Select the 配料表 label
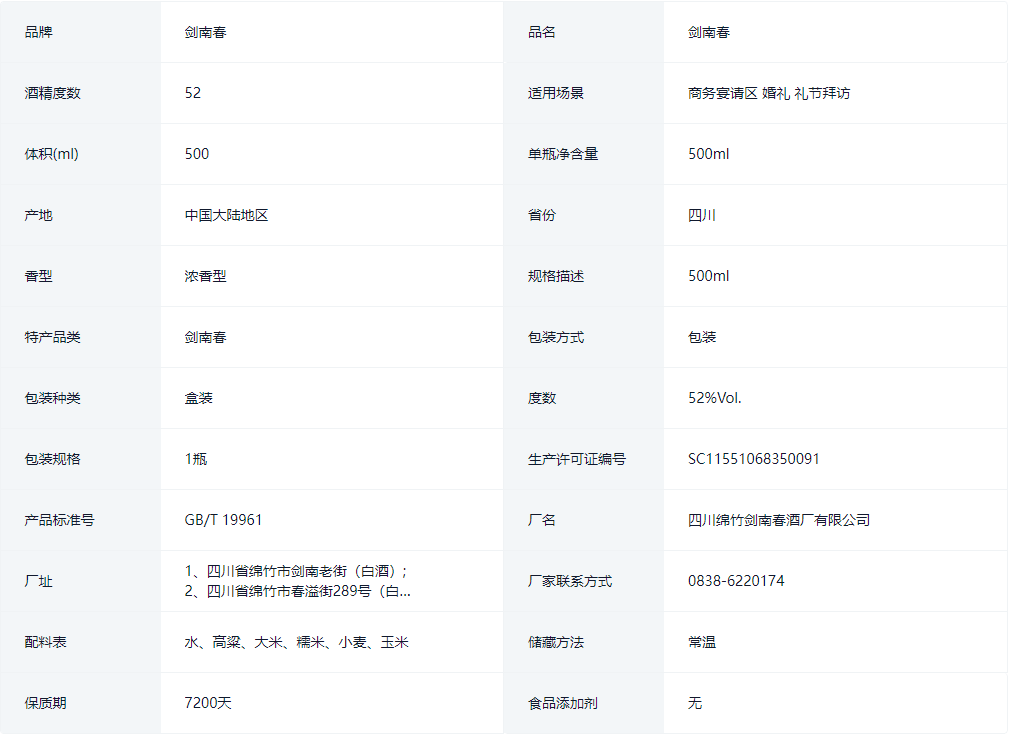Screen dimensions: 1020x744 (46, 643)
